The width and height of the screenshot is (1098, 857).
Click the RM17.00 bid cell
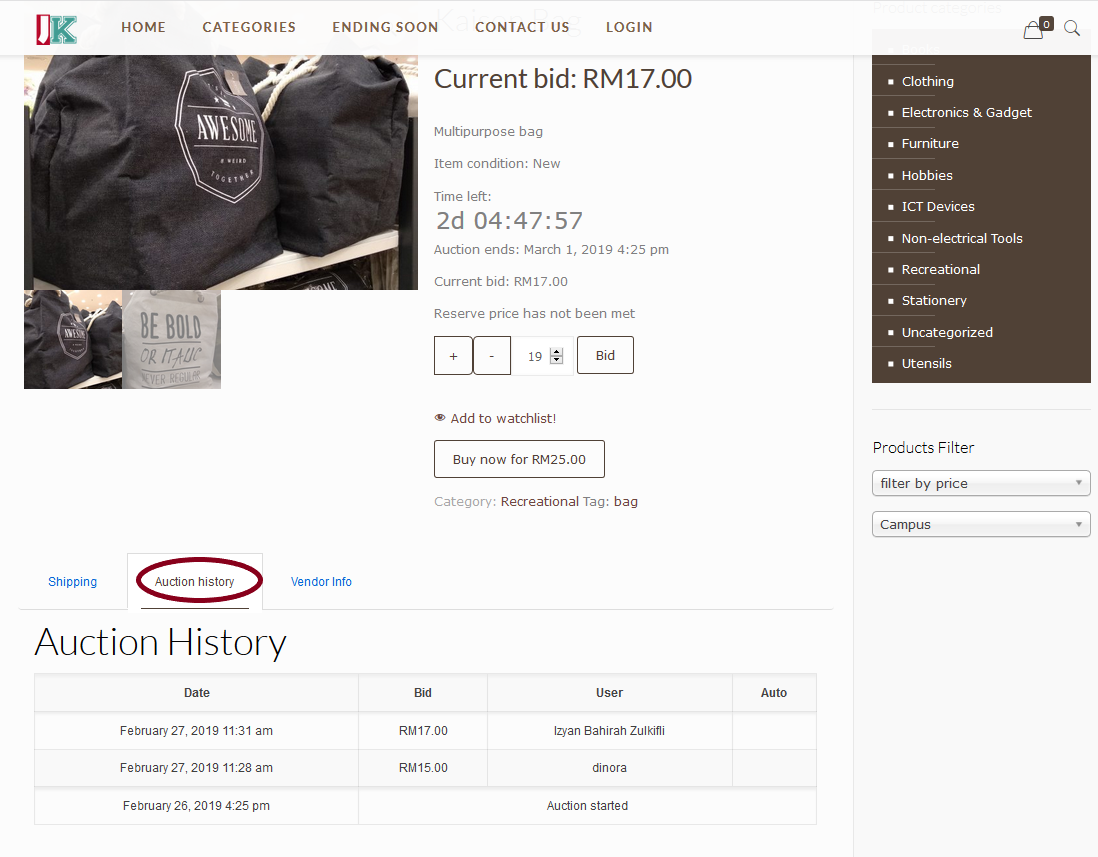click(423, 731)
